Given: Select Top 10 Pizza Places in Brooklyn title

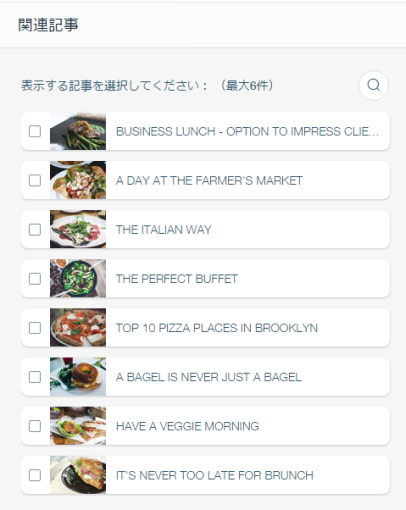Looking at the screenshot, I should (x=217, y=328).
